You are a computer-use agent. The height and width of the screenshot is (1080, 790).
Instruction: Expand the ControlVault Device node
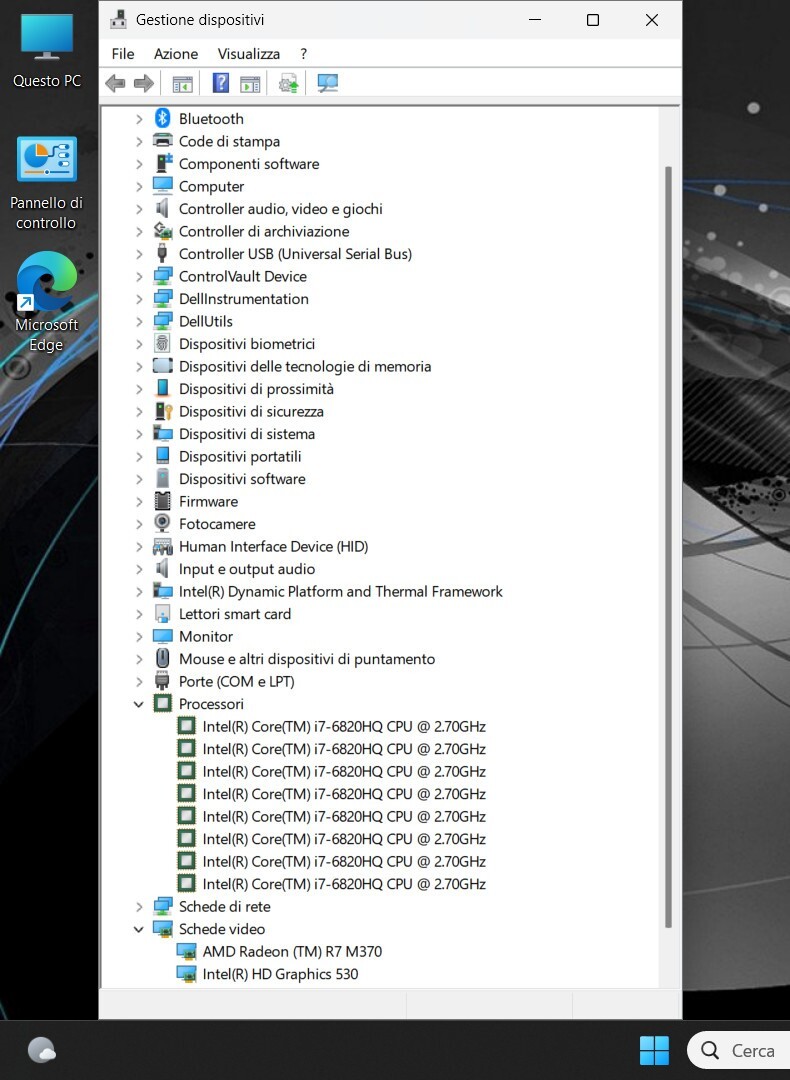pyautogui.click(x=139, y=277)
